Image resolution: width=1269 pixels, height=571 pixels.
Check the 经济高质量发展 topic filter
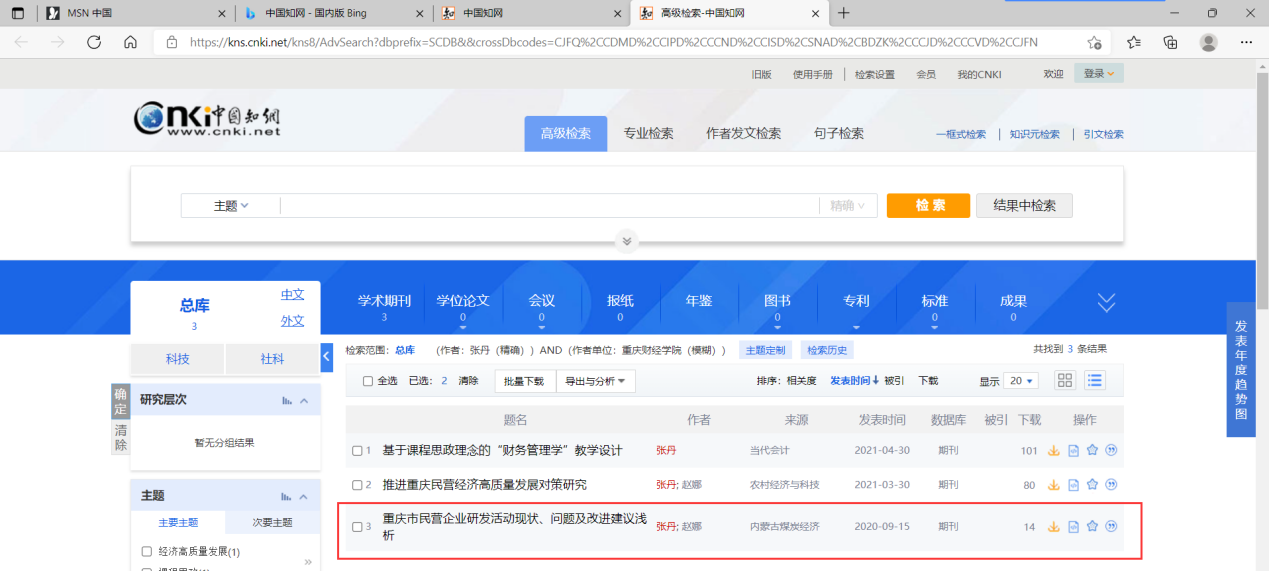[147, 551]
